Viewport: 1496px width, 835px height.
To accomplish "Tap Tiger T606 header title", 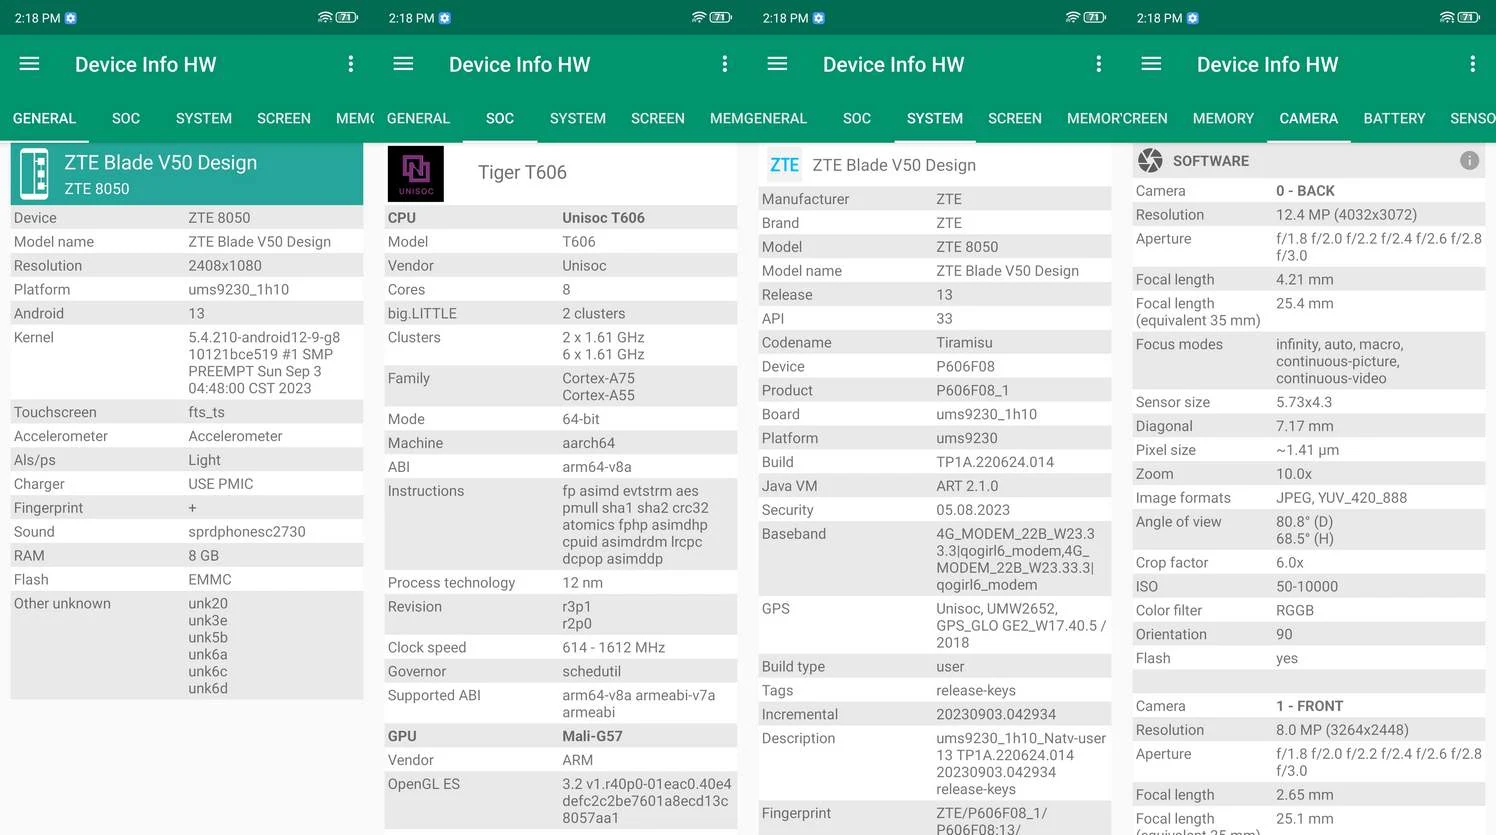I will pos(522,172).
